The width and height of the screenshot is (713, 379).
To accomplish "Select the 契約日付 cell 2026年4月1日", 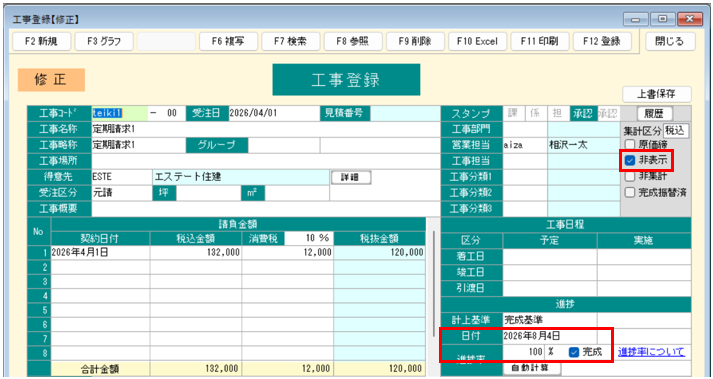I will pos(100,253).
